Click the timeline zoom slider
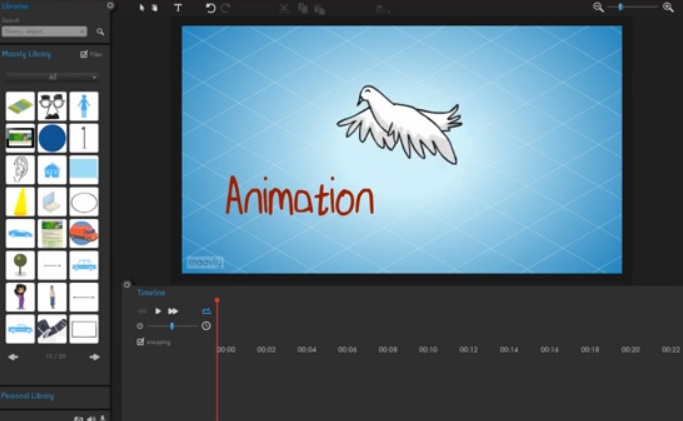The image size is (683, 421). coord(171,326)
